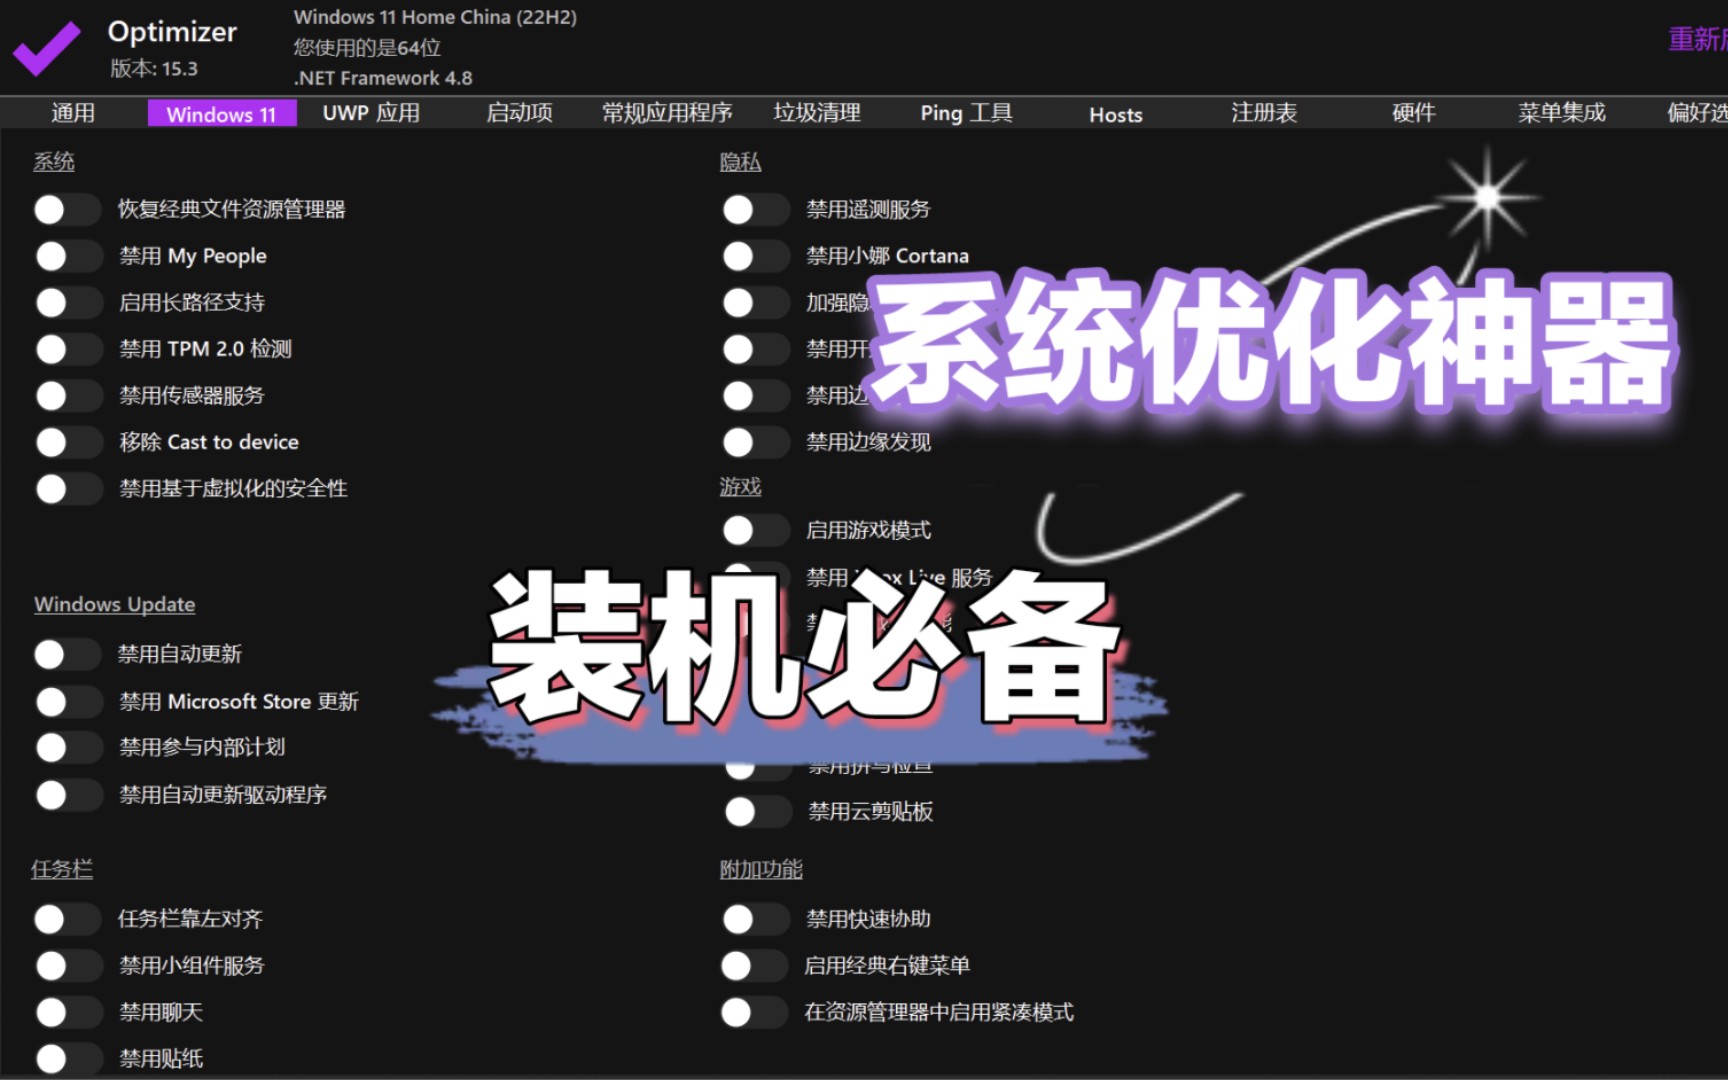Toggle 禁用自动更新 switch
The image size is (1728, 1080).
66,654
